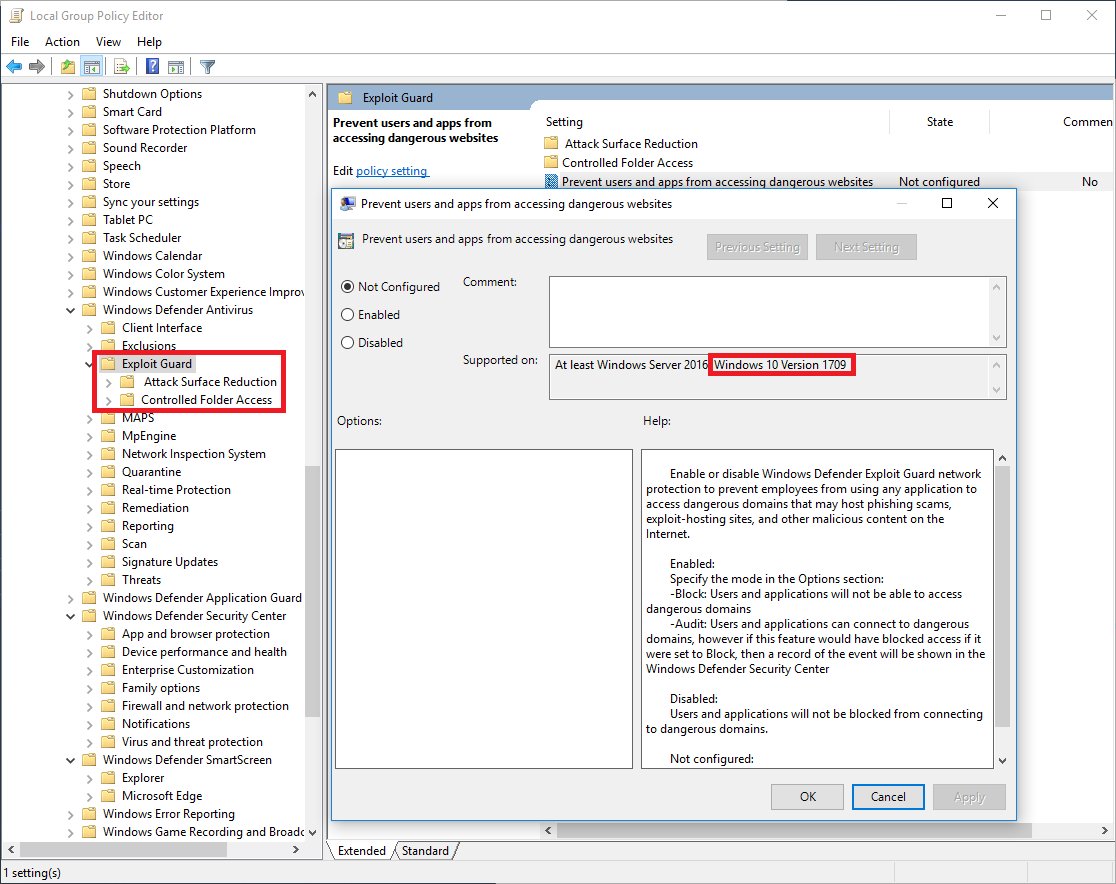
Task: Click the State column header
Action: point(939,122)
